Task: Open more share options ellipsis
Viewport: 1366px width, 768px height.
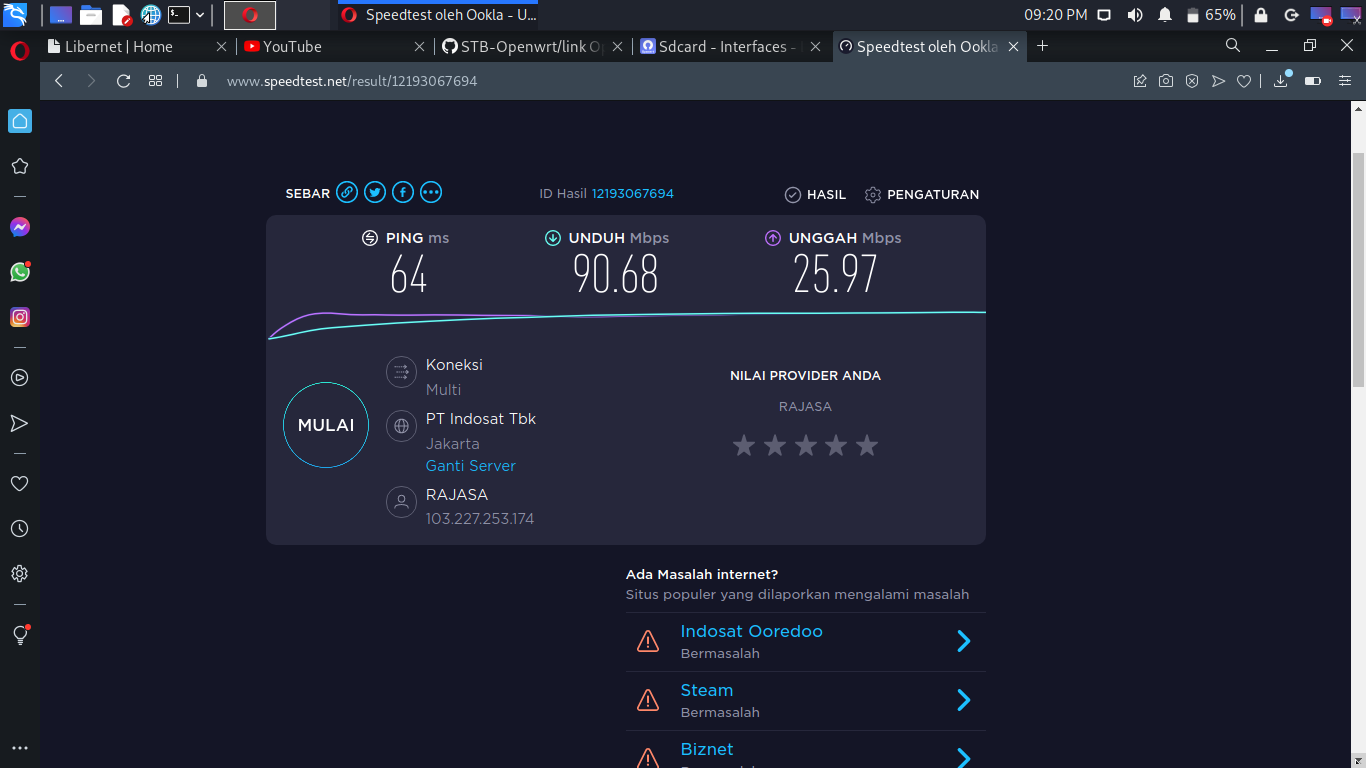Action: pyautogui.click(x=431, y=192)
